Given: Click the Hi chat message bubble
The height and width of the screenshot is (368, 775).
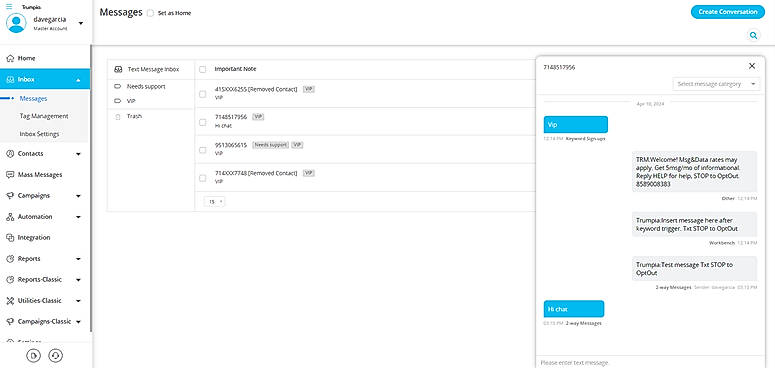Looking at the screenshot, I should click(x=573, y=309).
